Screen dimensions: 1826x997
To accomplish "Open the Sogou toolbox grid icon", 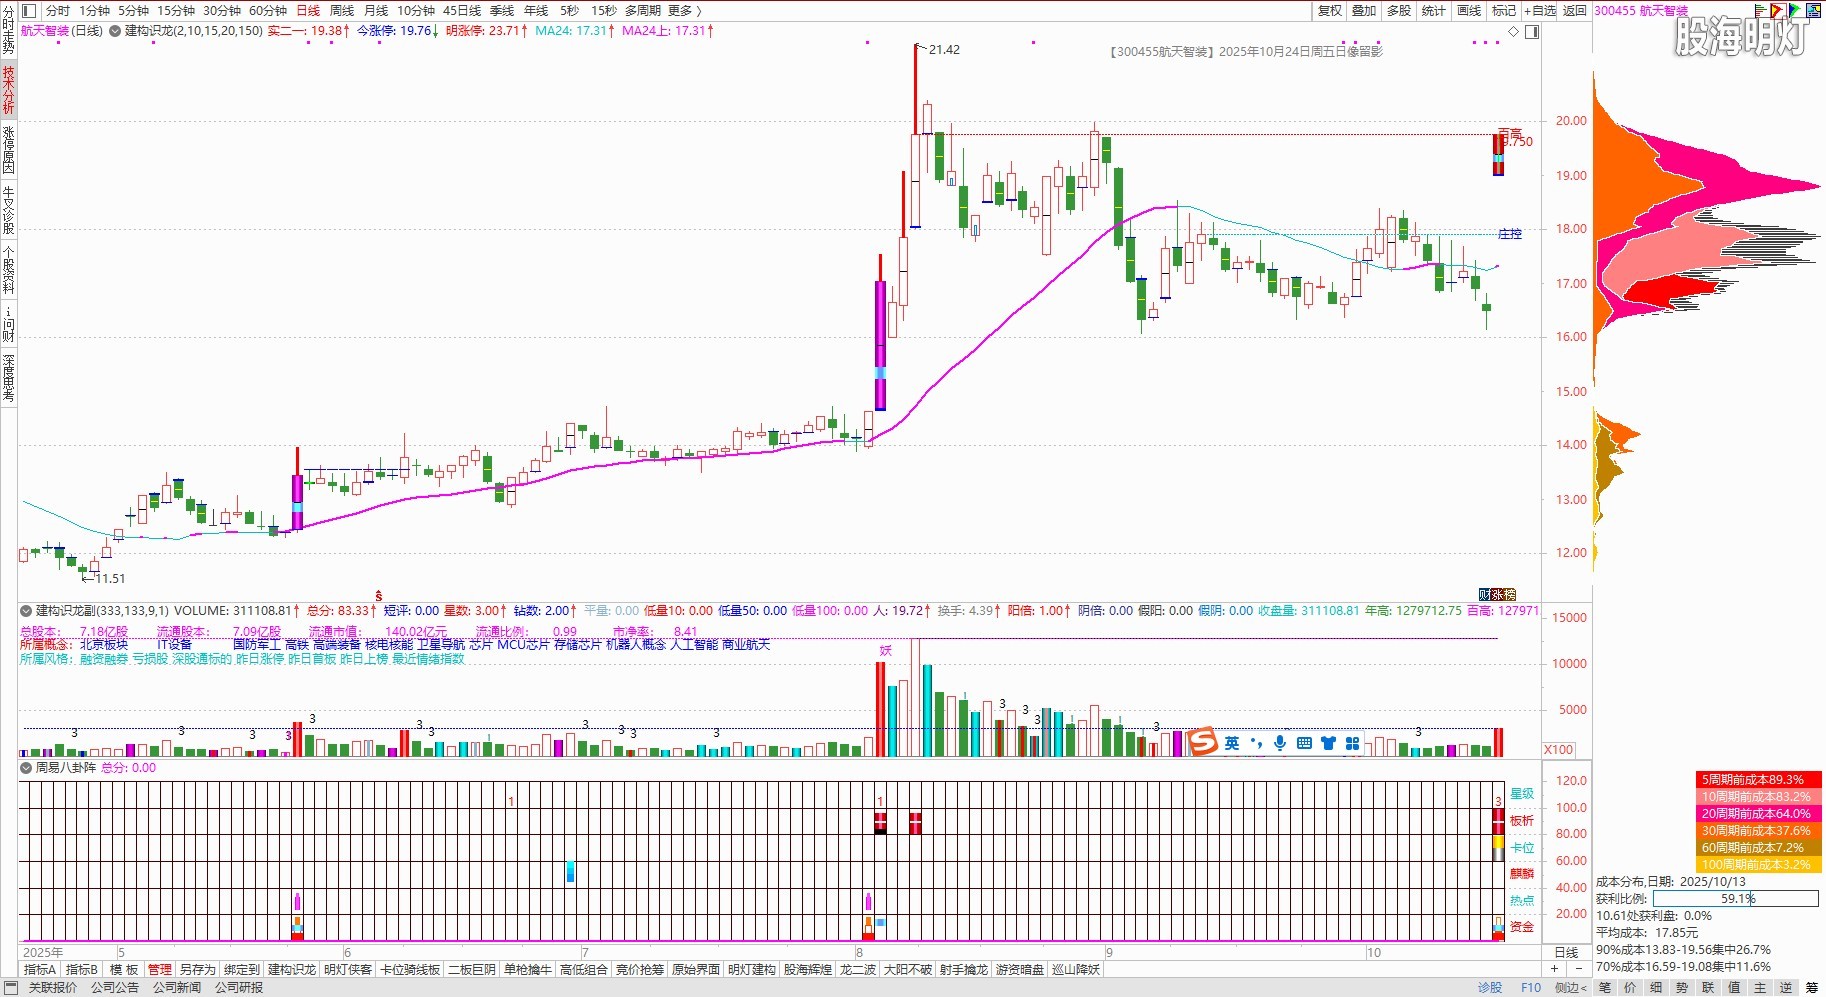I will coord(1352,743).
